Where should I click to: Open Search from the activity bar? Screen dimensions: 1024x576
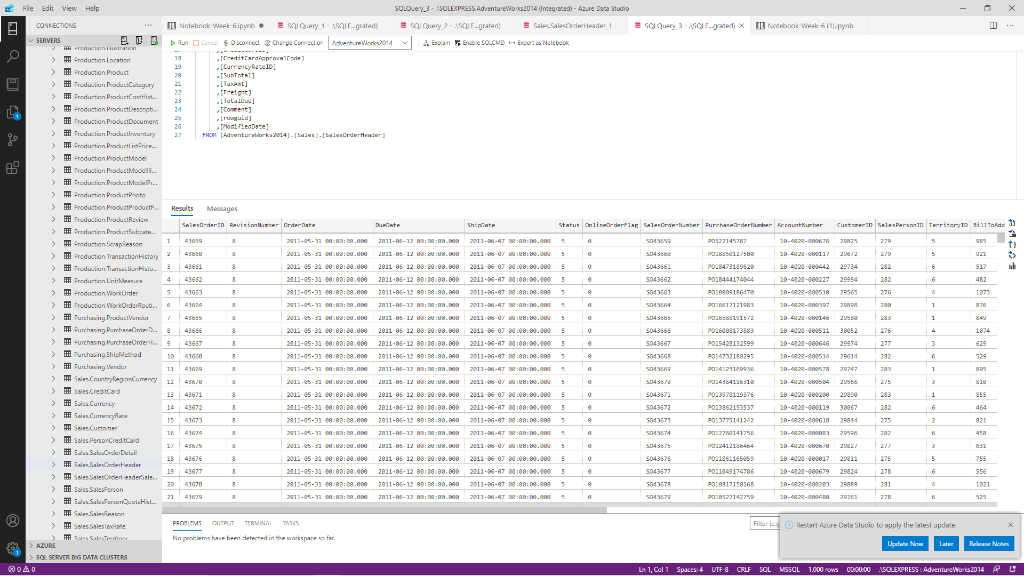click(11, 55)
